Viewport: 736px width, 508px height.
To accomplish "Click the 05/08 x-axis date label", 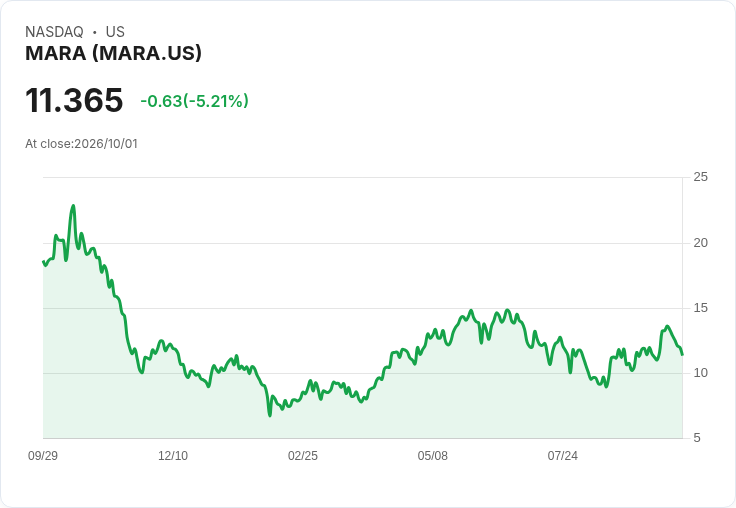I will 433,456.
